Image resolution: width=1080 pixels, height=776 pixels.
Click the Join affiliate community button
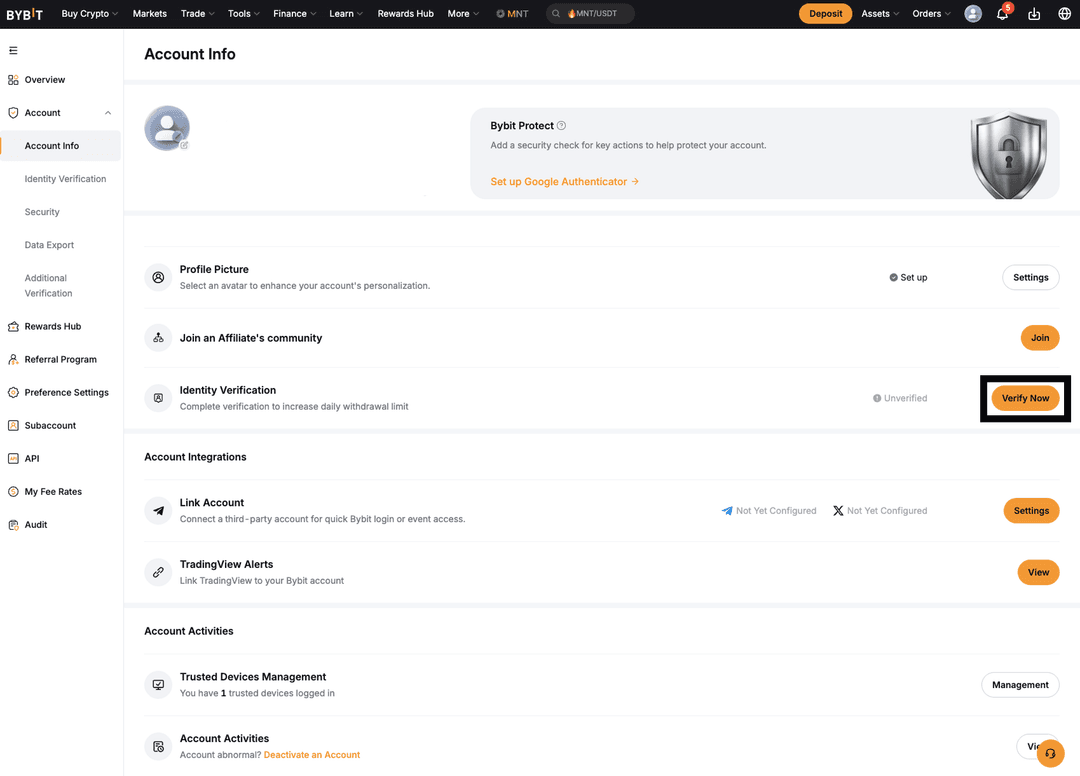(x=1039, y=338)
